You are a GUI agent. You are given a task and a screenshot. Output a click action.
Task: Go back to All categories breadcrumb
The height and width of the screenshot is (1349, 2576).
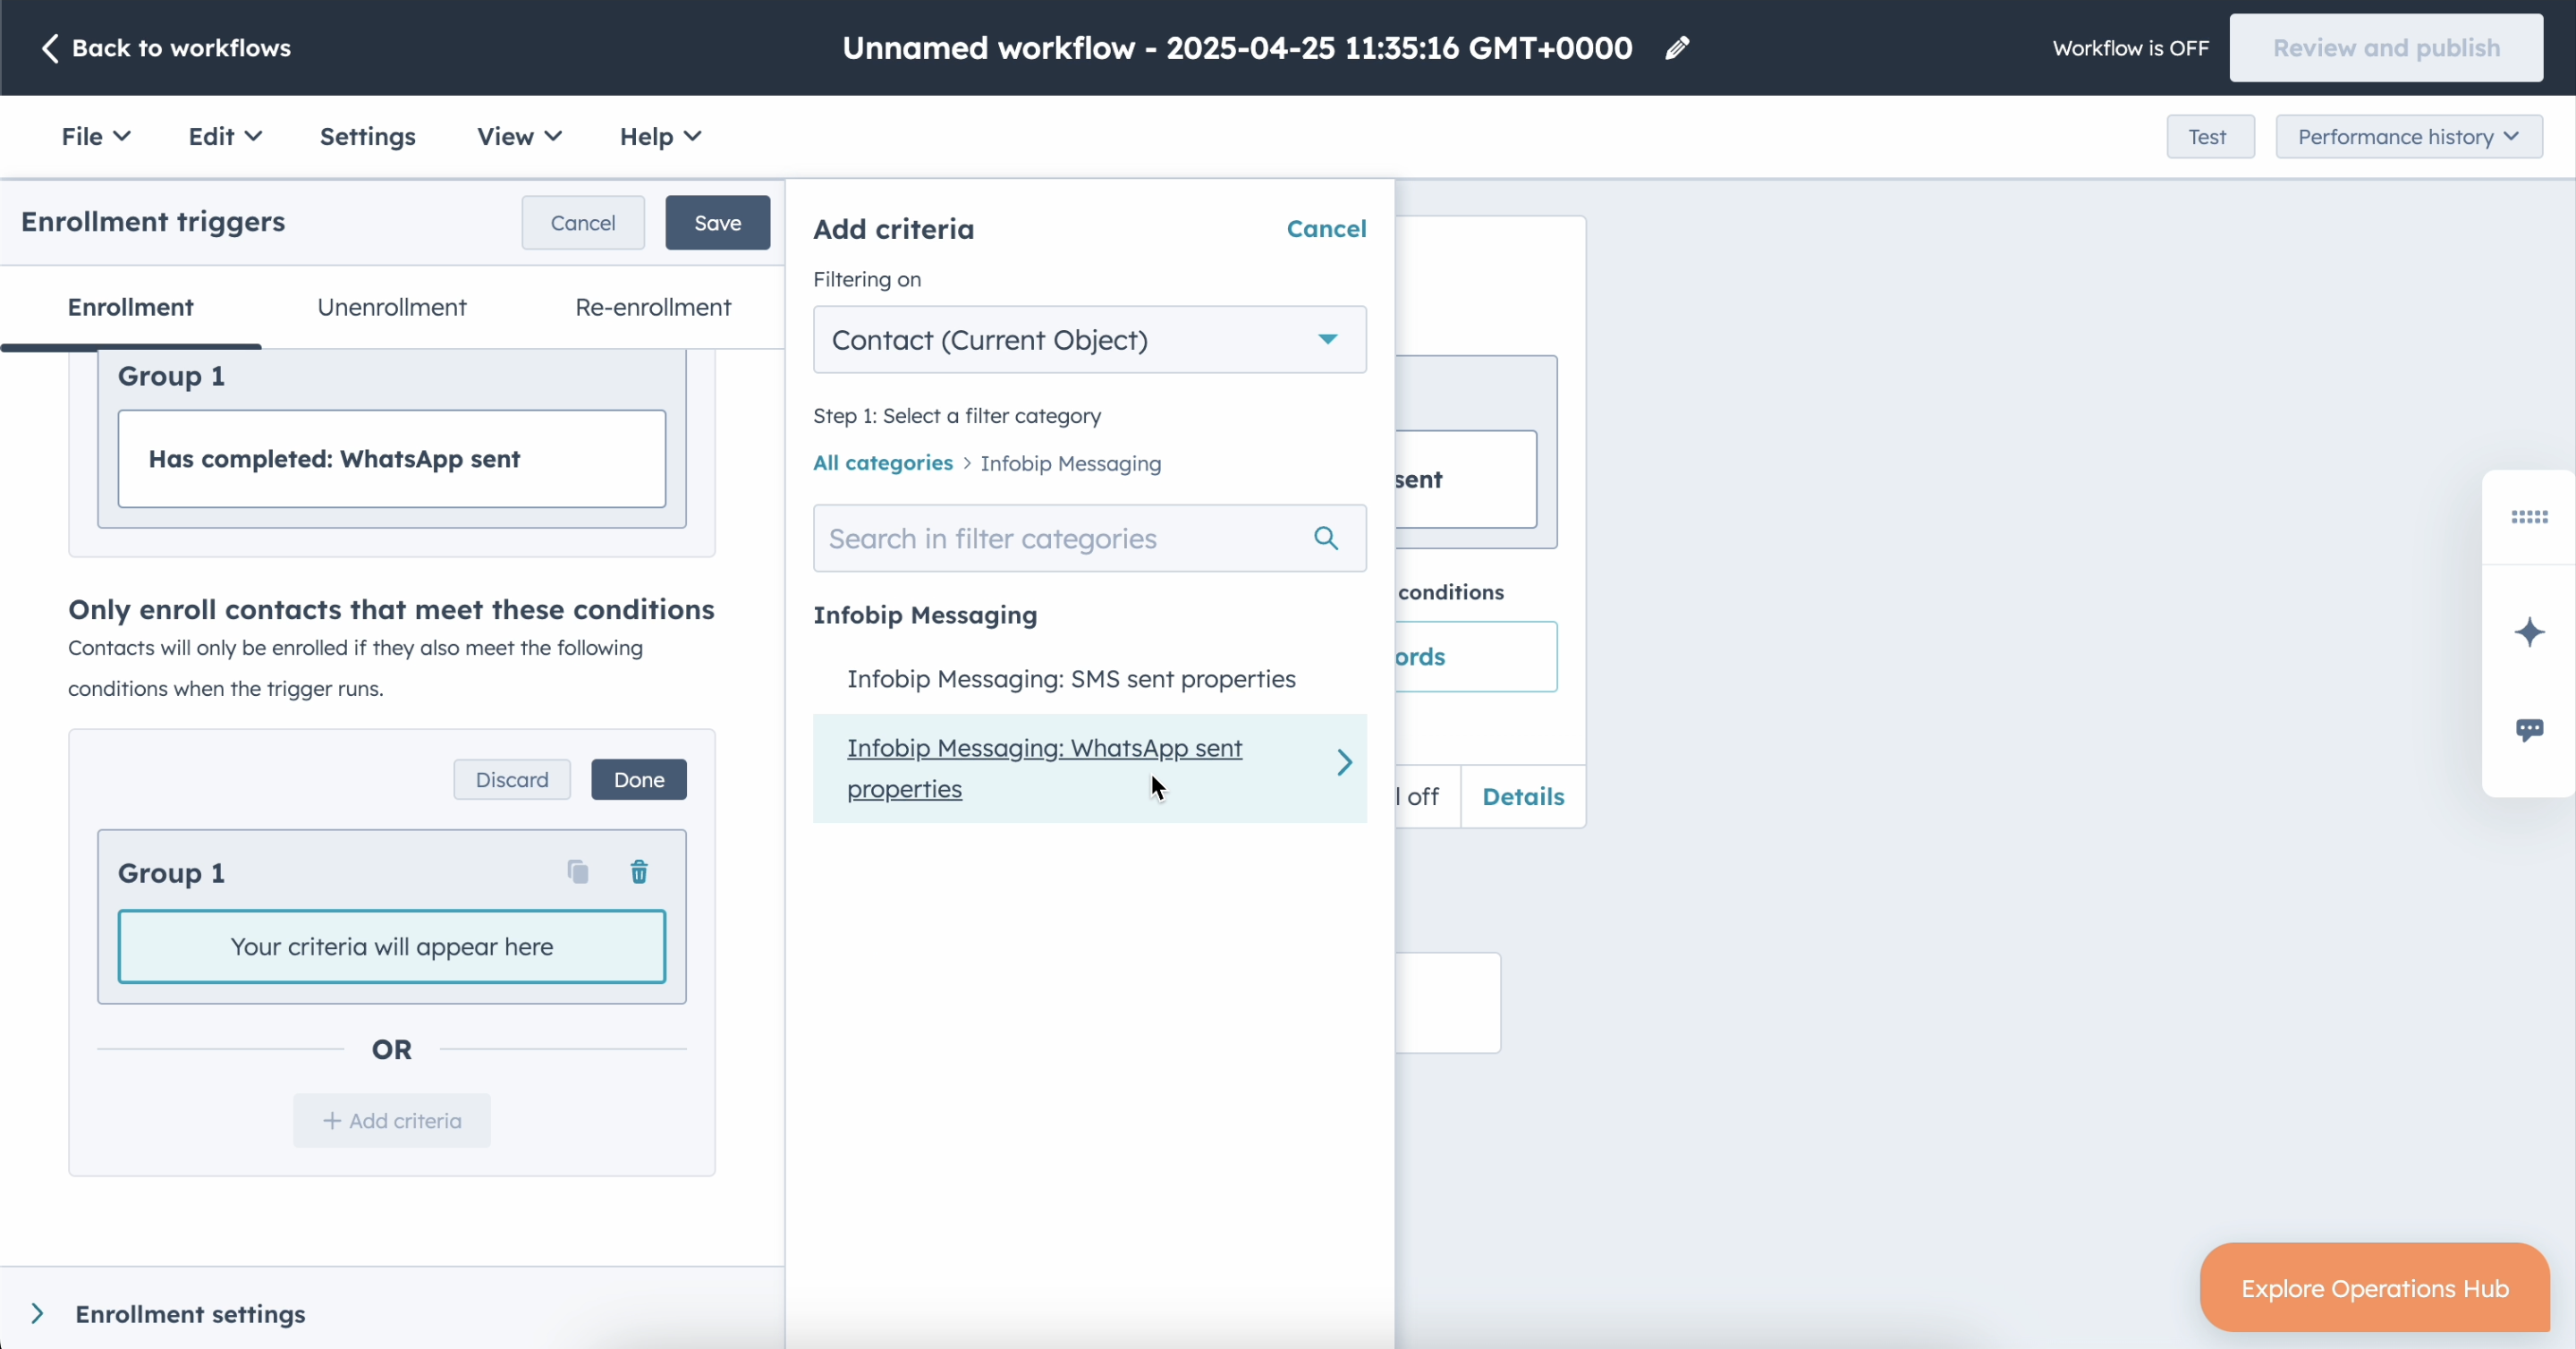tap(883, 463)
